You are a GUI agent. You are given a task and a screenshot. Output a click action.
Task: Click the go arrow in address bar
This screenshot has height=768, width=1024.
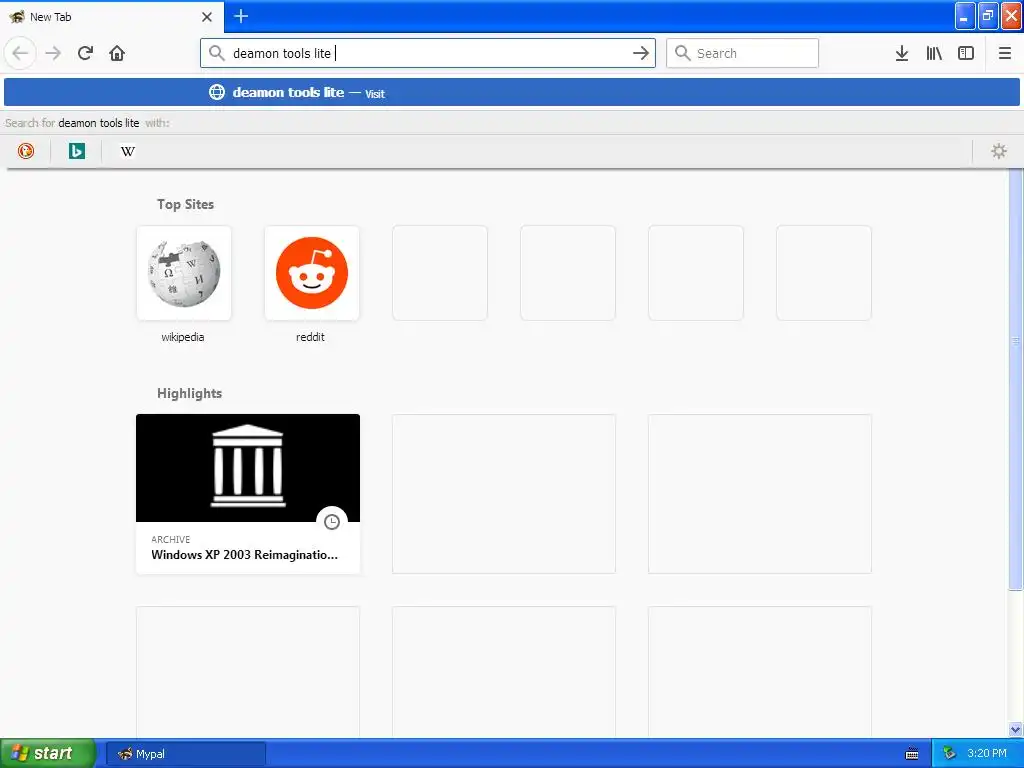coord(641,53)
